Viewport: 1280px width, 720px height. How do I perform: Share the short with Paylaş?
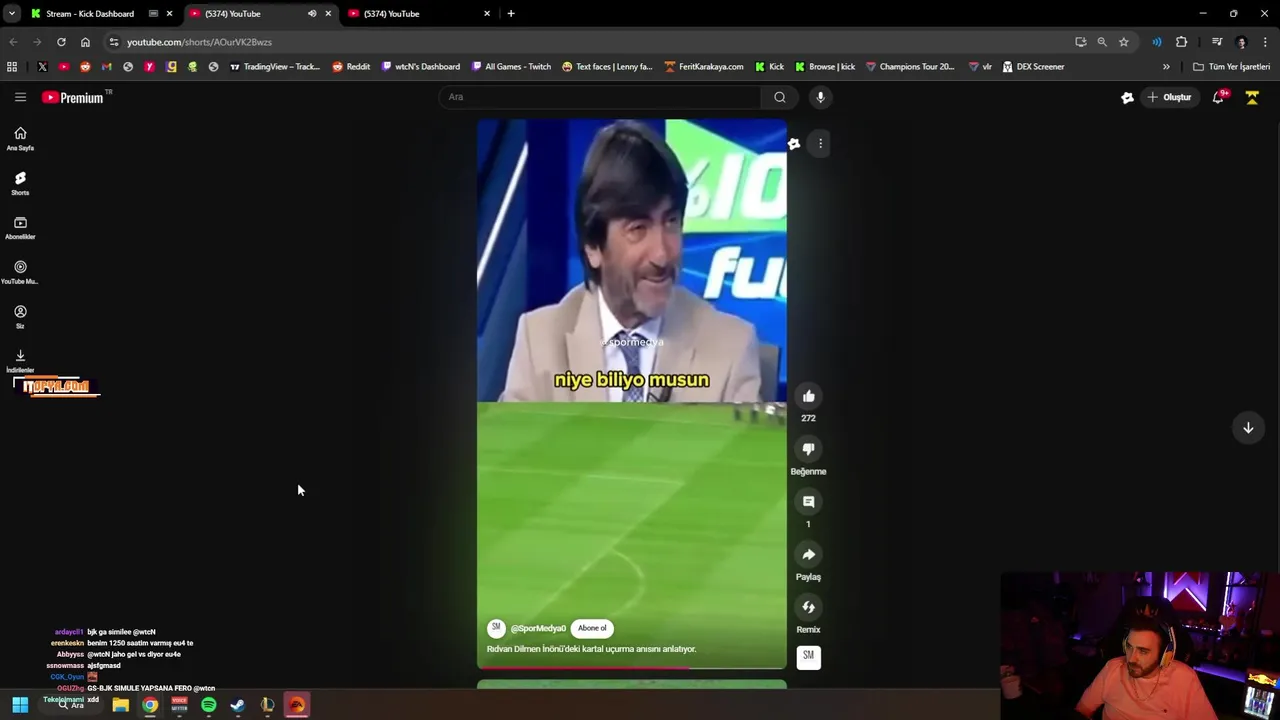[808, 555]
